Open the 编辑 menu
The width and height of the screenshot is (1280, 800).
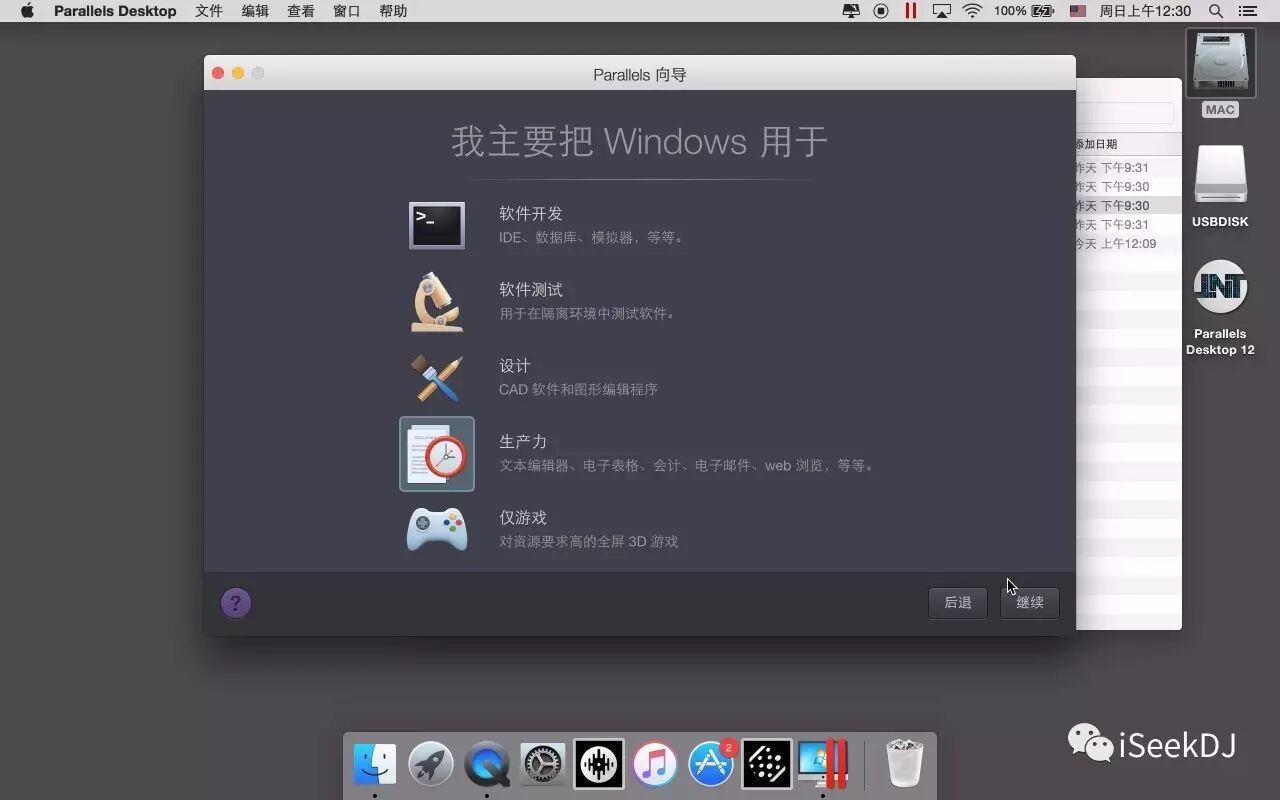(255, 11)
